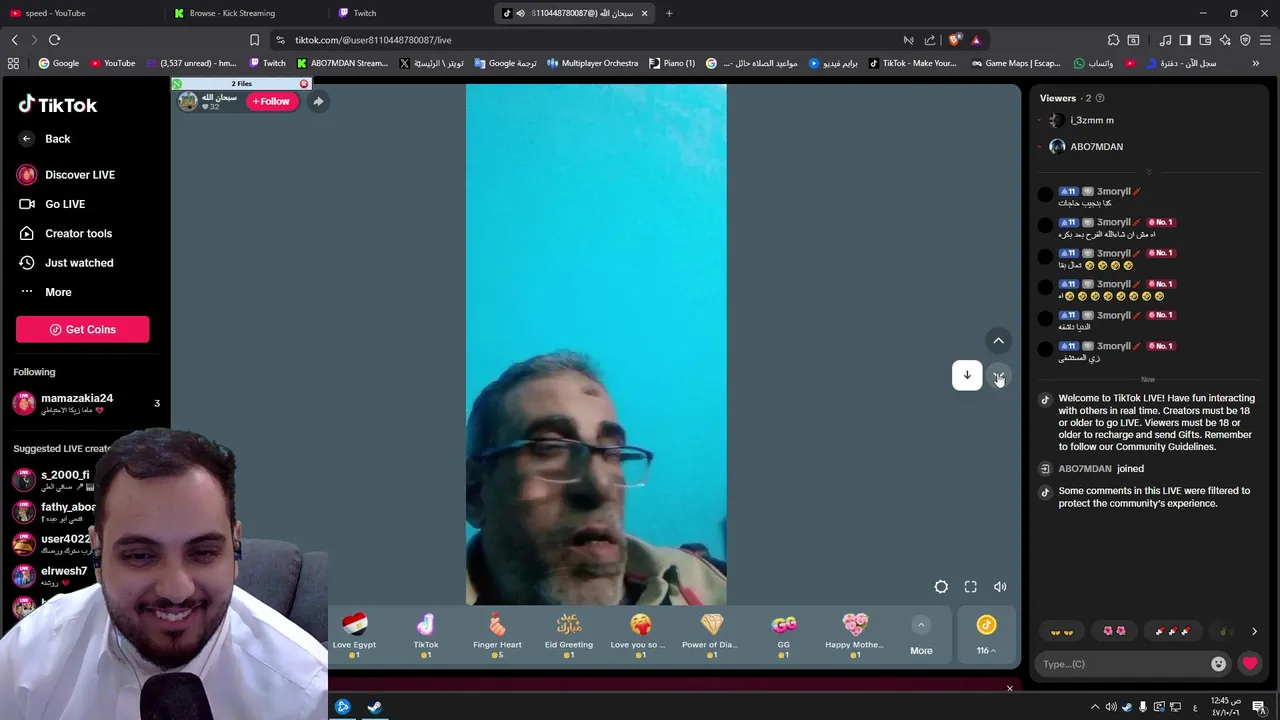Click the white down-arrow button beside the video
Image resolution: width=1280 pixels, height=720 pixels.
pos(967,375)
